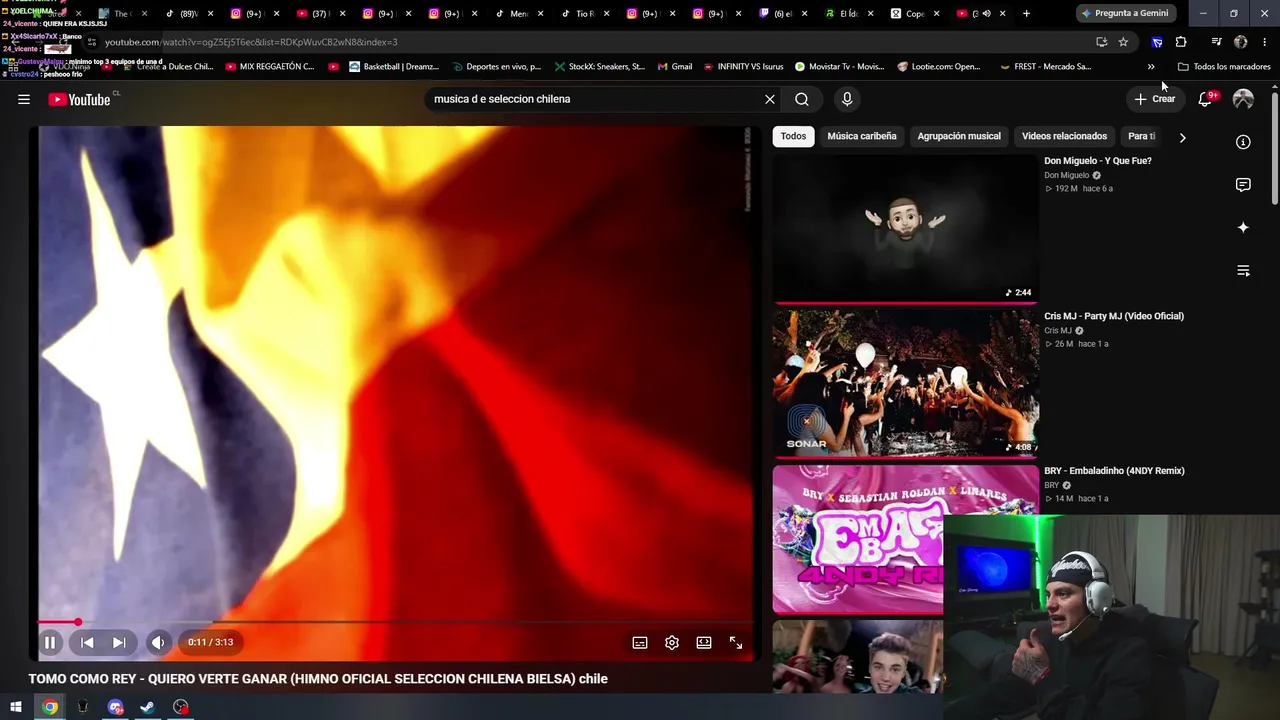
Task: Click the YouTube page scrollbar
Action: [1275, 150]
